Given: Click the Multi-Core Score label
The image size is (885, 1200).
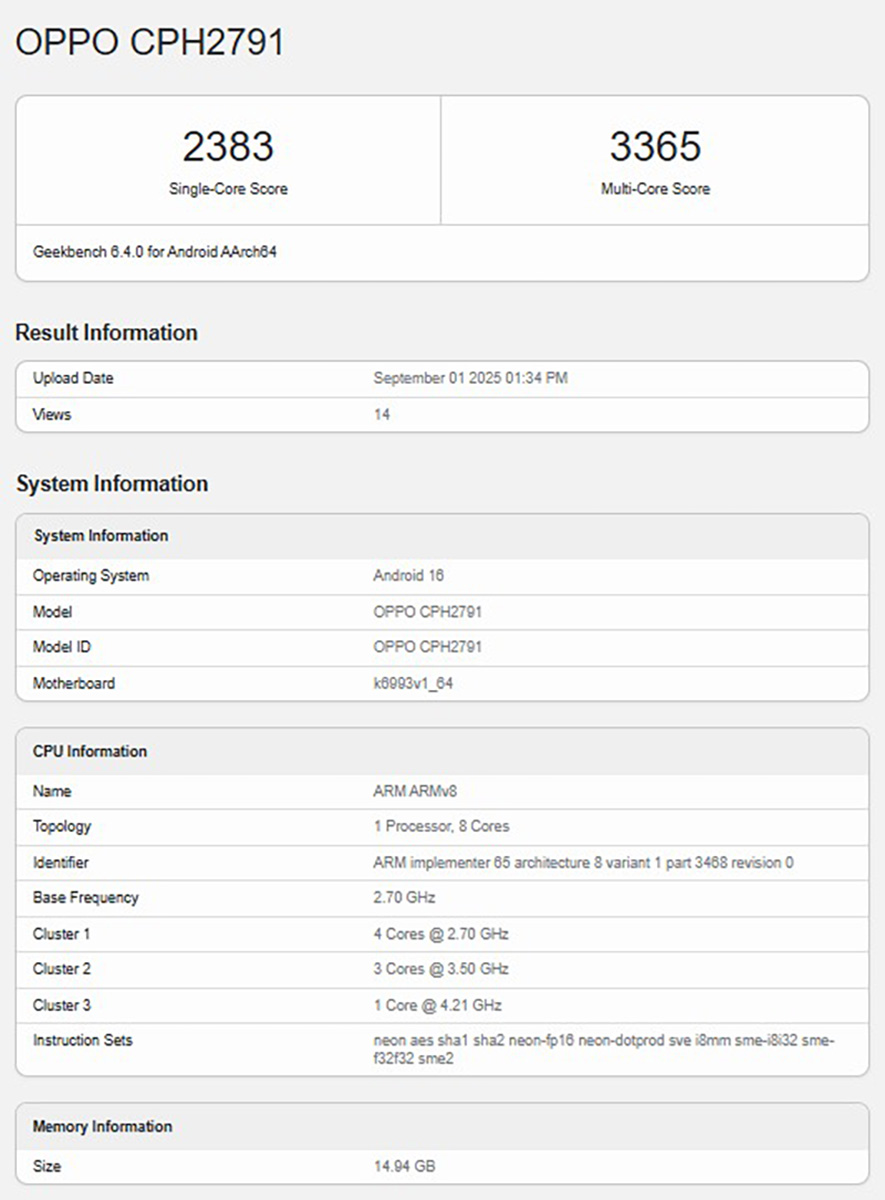Looking at the screenshot, I should pyautogui.click(x=655, y=189).
